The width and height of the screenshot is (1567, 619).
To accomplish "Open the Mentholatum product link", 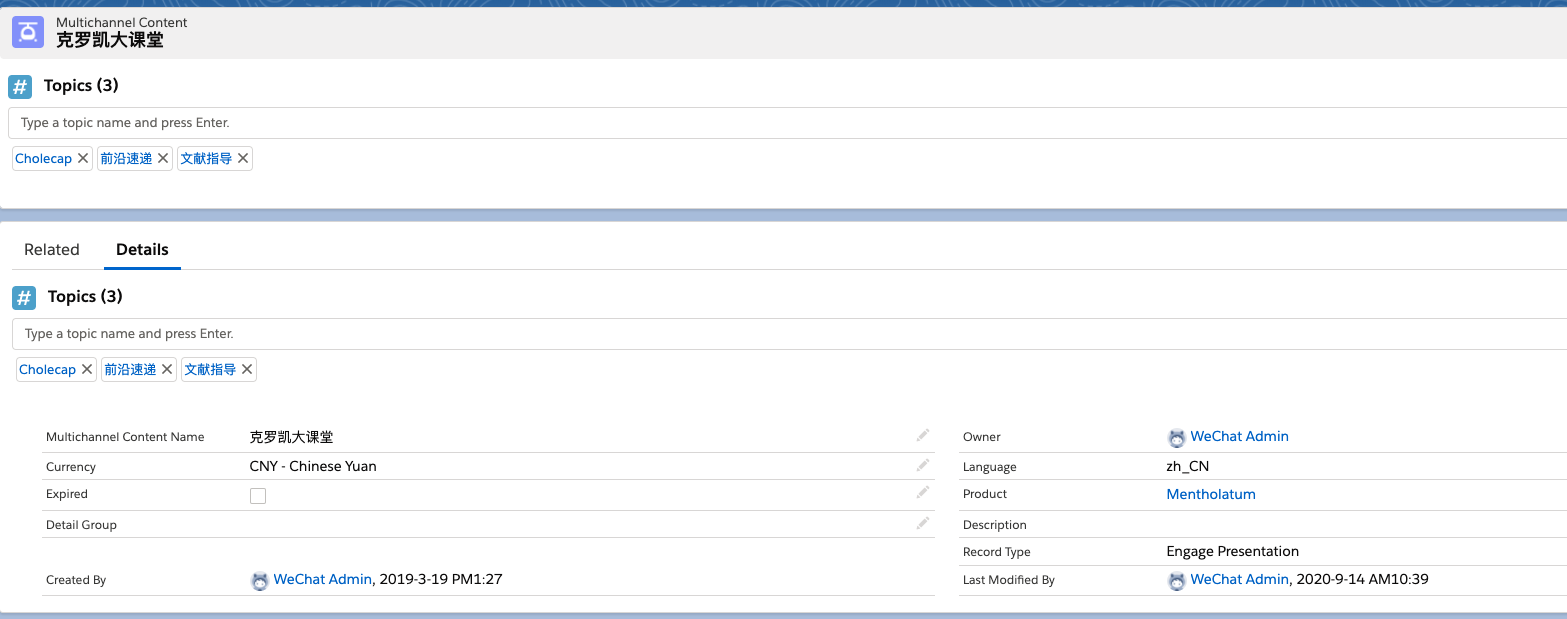I will point(1211,494).
